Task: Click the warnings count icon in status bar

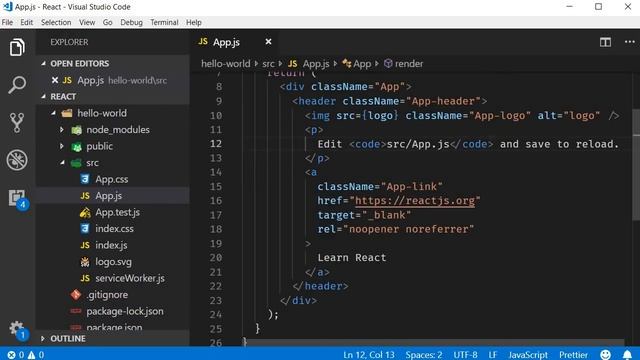Action: coord(31,355)
